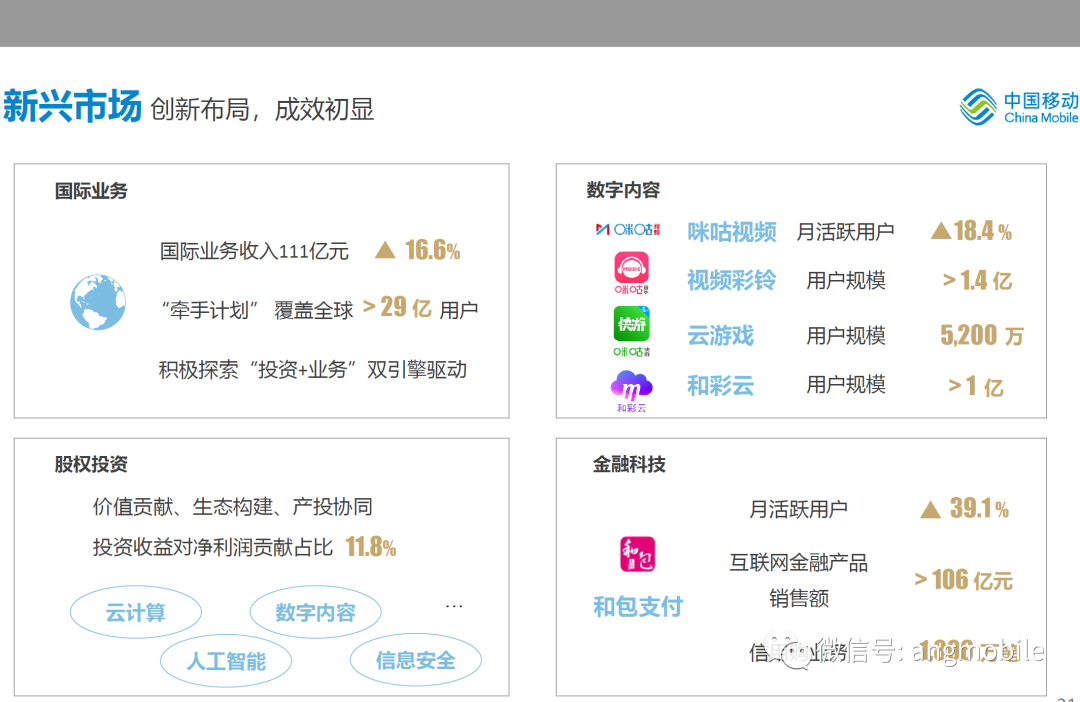Click the up triangle beside 39.1%

(931, 509)
